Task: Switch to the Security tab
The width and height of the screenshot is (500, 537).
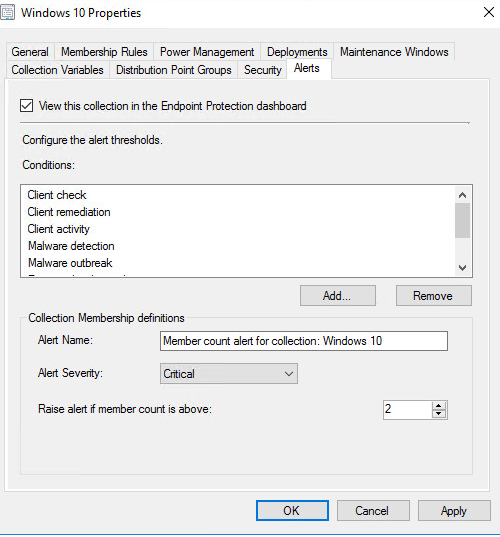Action: tap(262, 70)
